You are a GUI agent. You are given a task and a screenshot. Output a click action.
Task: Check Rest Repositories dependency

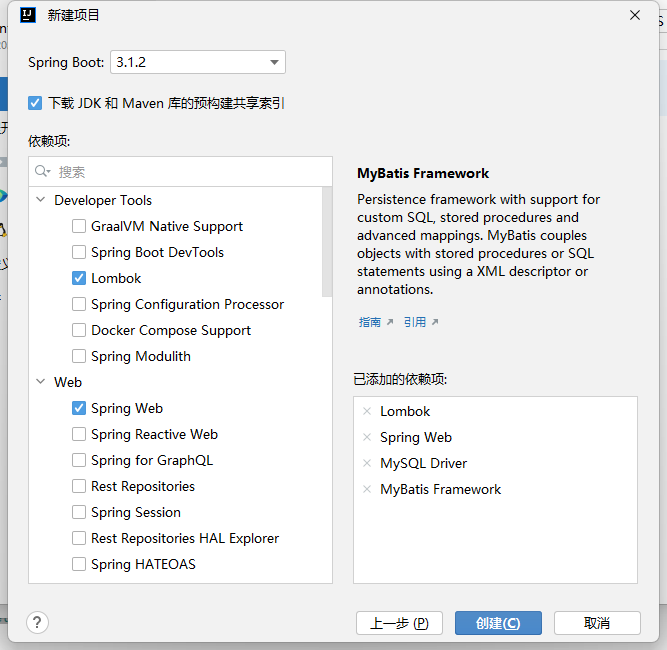point(79,486)
